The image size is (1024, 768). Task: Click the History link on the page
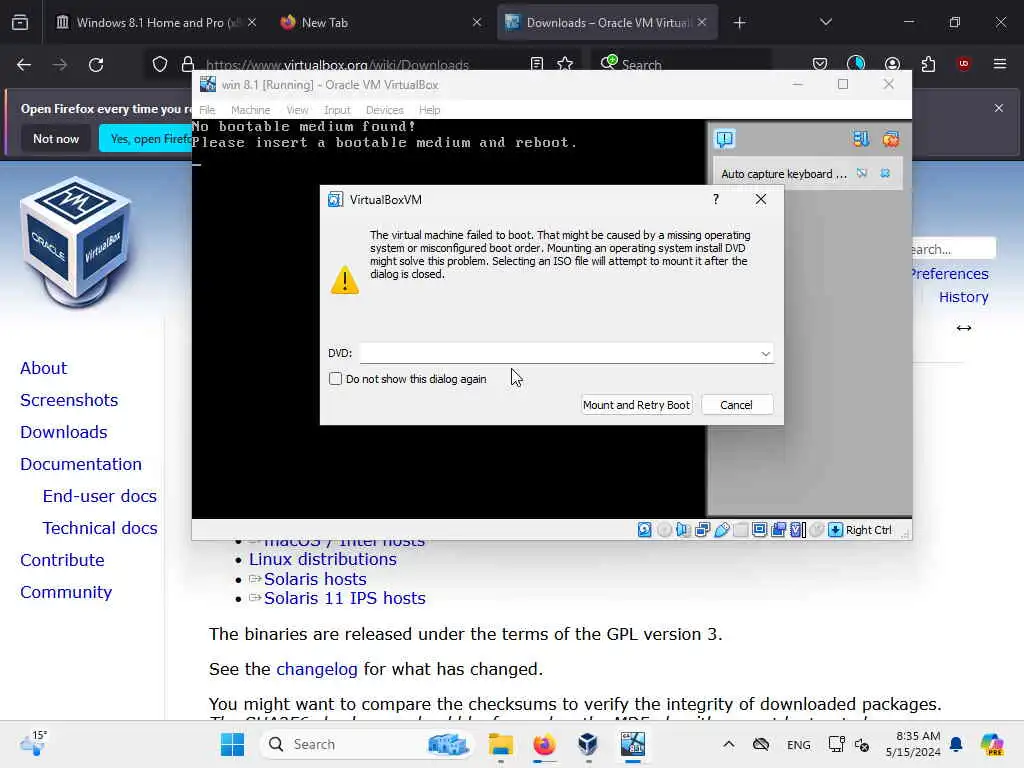(x=963, y=297)
